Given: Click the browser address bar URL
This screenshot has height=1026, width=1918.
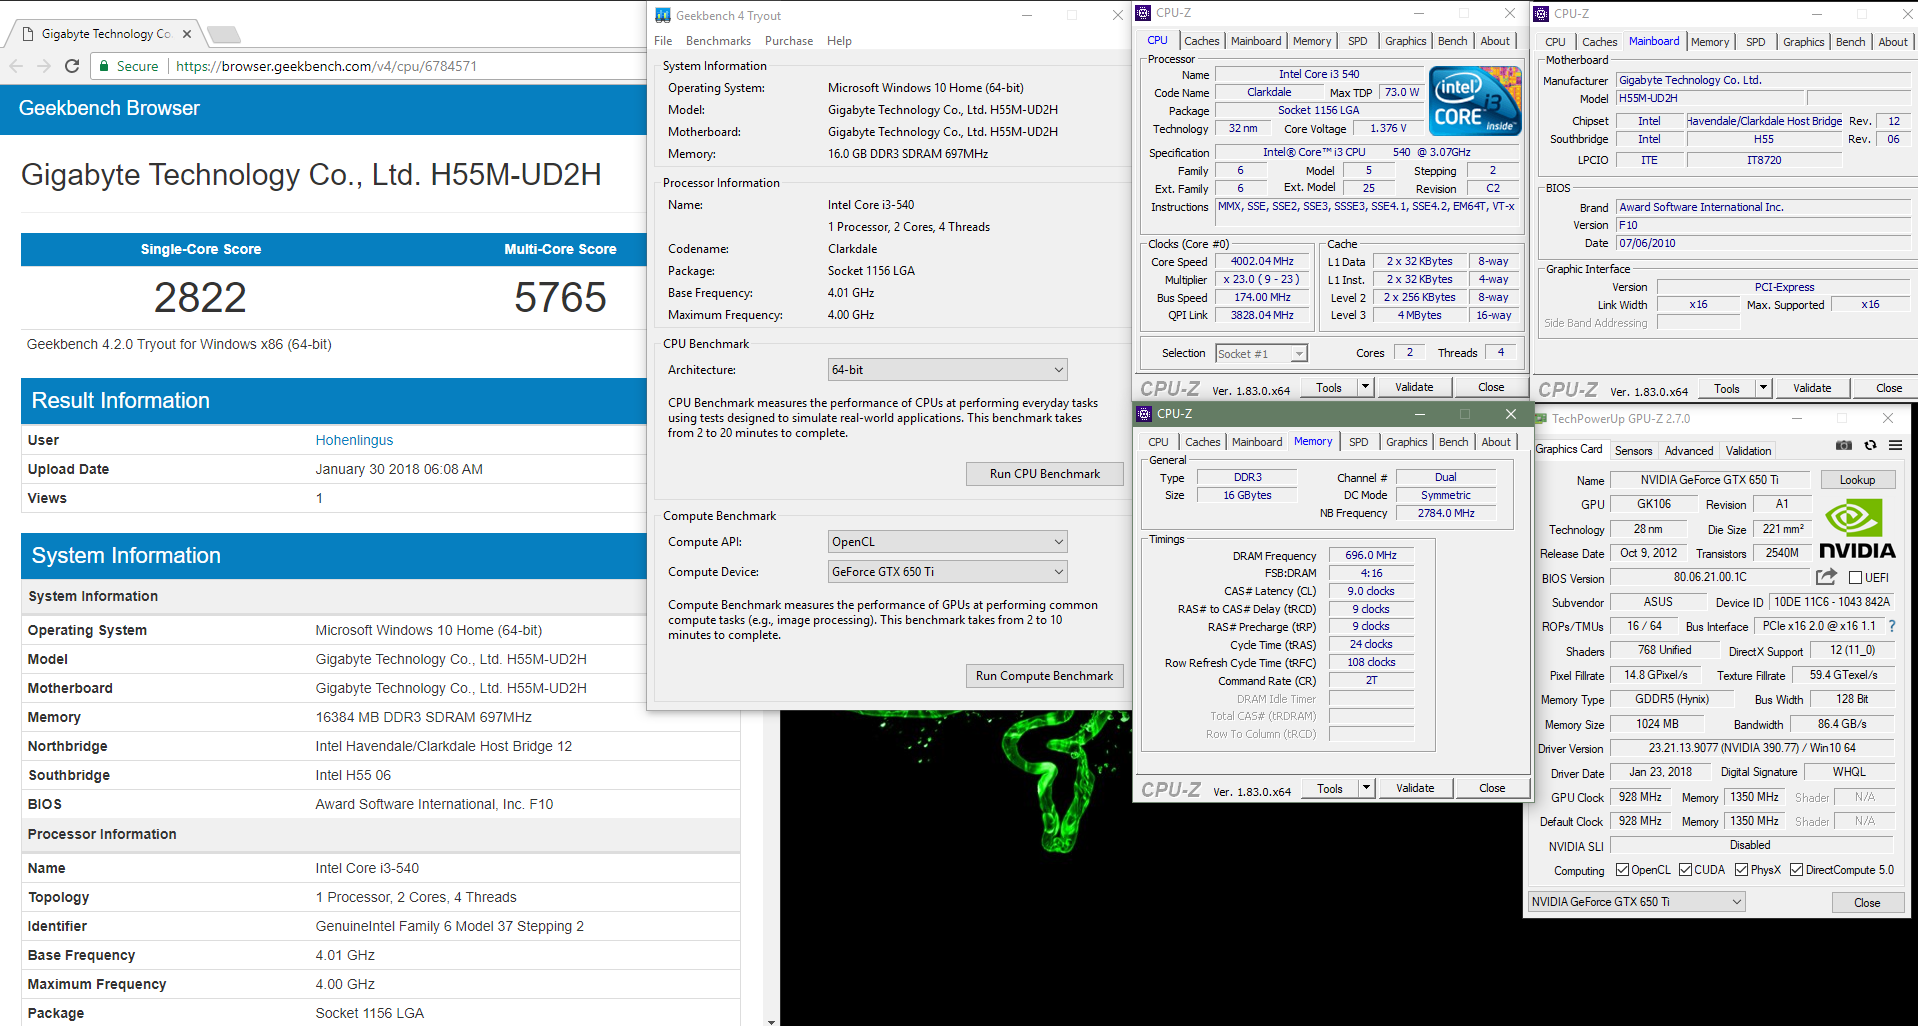Looking at the screenshot, I should (326, 66).
